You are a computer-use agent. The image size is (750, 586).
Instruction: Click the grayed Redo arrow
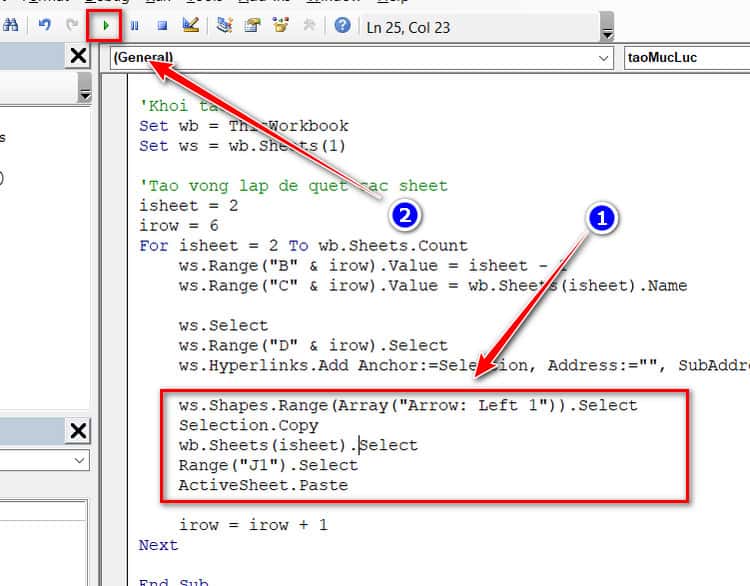[x=72, y=24]
